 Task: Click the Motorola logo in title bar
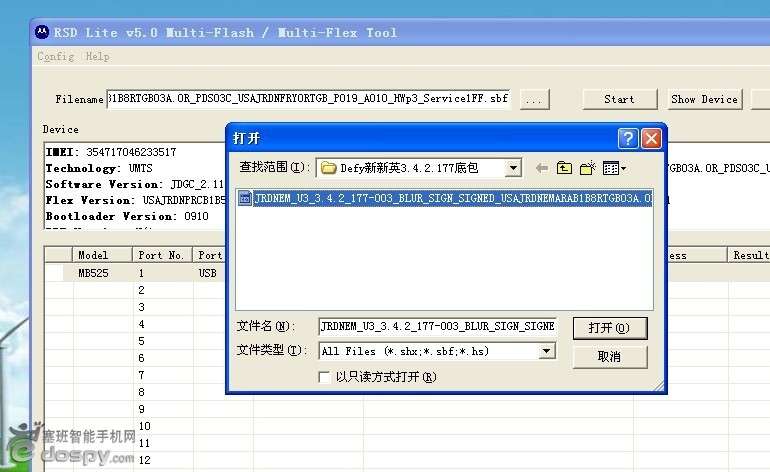coord(41,32)
